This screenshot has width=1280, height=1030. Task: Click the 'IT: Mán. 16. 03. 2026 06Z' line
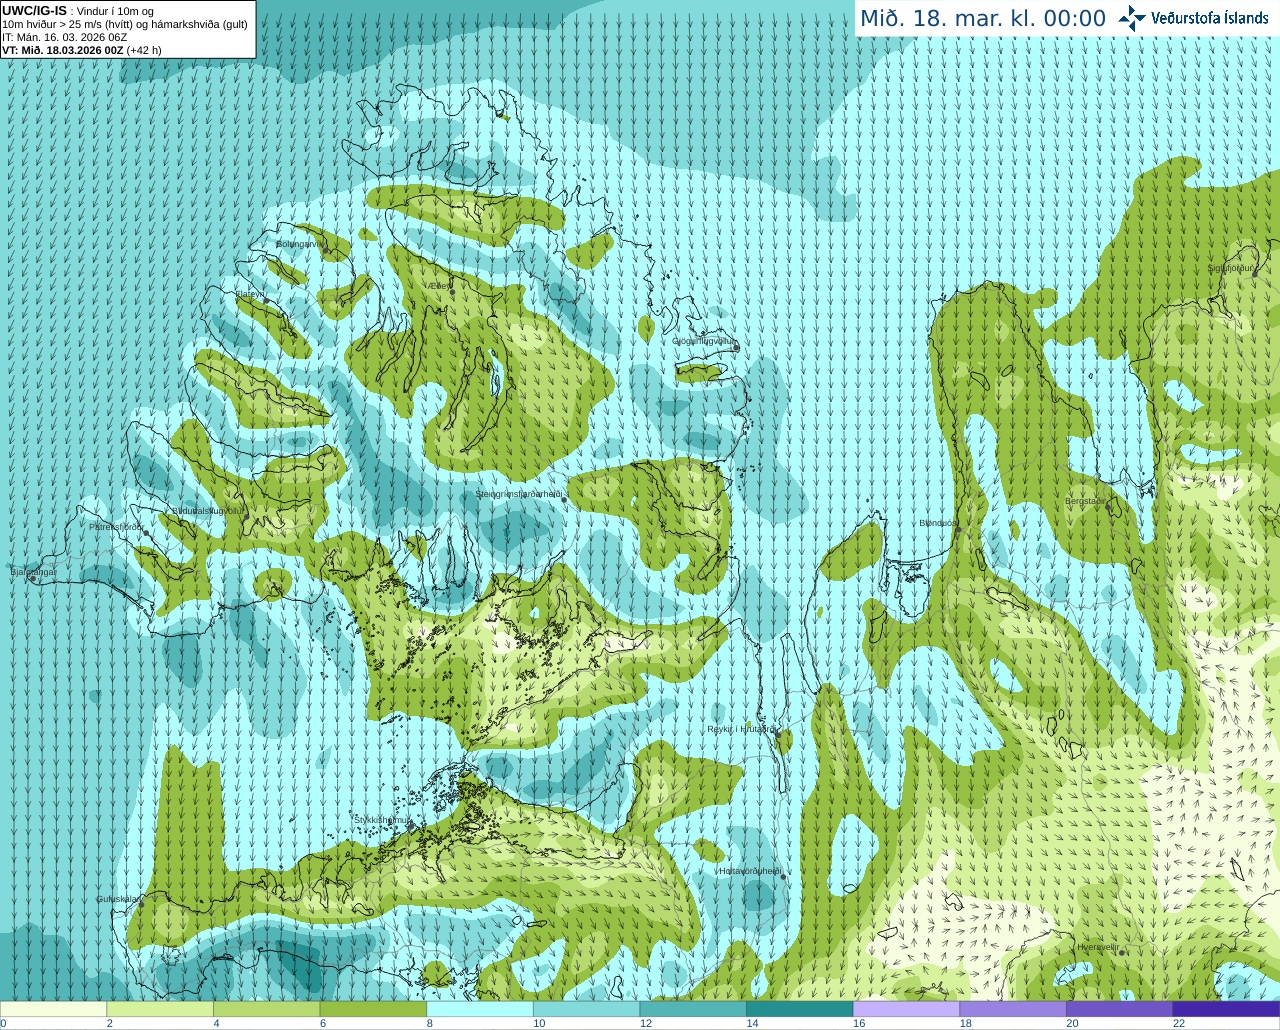(64, 37)
